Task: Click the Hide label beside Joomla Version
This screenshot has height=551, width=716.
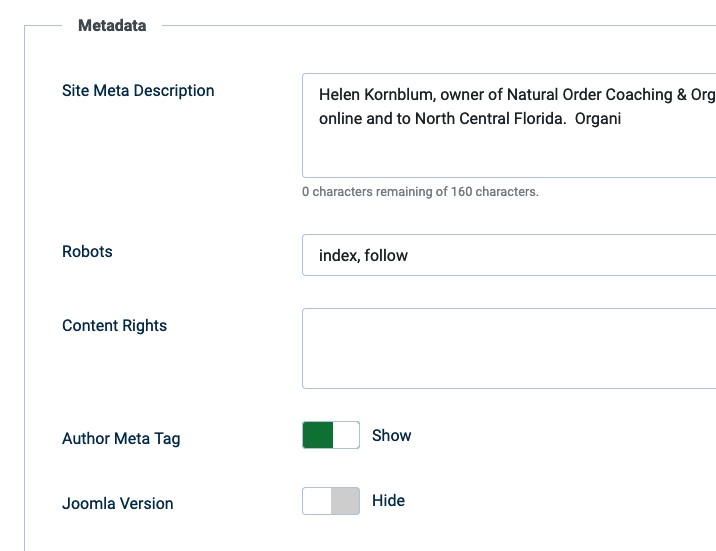Action: coord(388,500)
